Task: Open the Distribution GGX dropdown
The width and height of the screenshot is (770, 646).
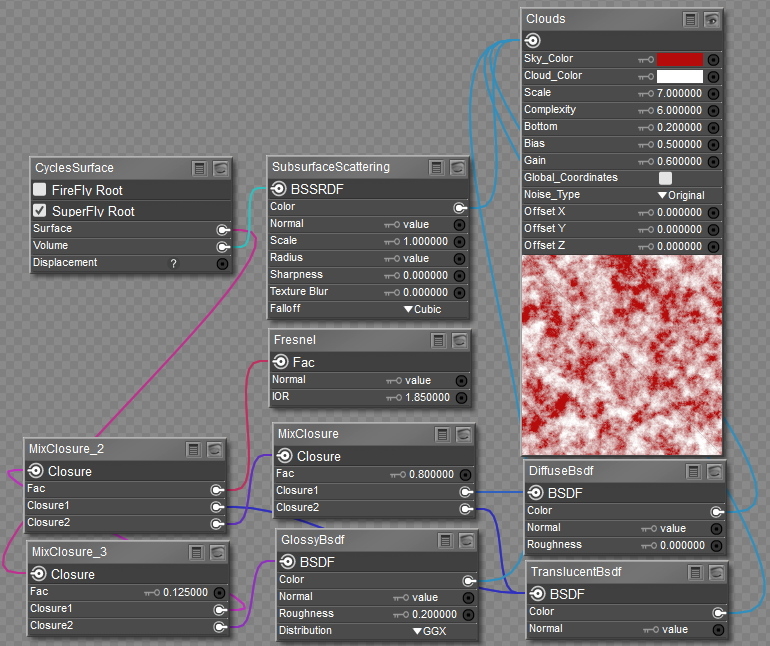Action: click(x=429, y=631)
